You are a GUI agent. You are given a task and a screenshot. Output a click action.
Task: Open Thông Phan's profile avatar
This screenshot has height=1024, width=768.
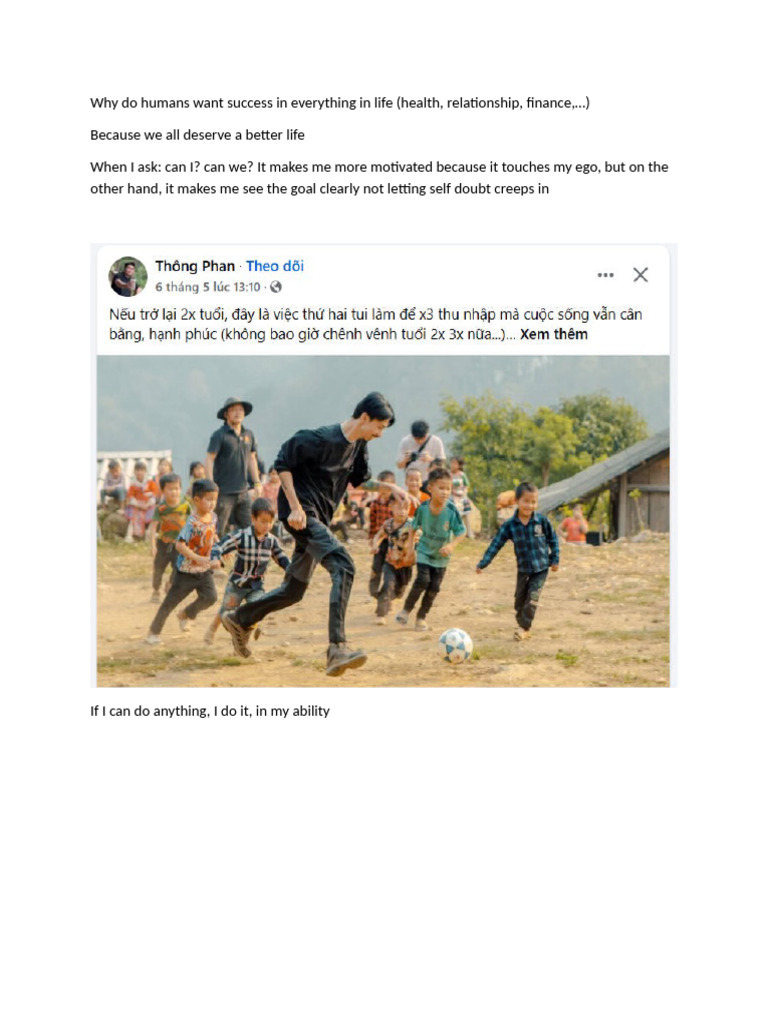pyautogui.click(x=128, y=276)
